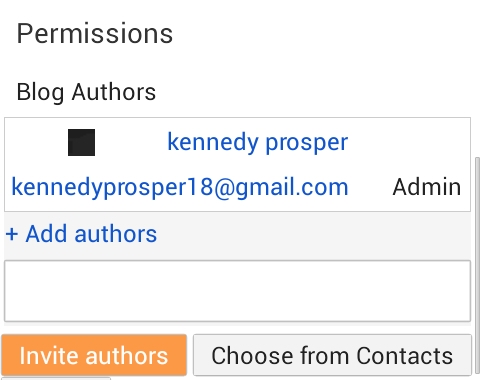Click the word prosper in the author name

click(306, 143)
